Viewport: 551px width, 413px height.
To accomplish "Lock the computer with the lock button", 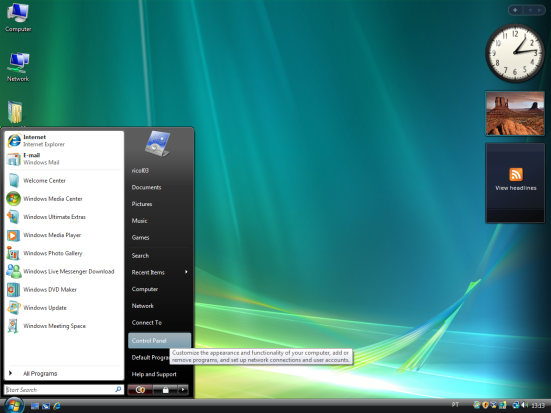I will point(165,389).
